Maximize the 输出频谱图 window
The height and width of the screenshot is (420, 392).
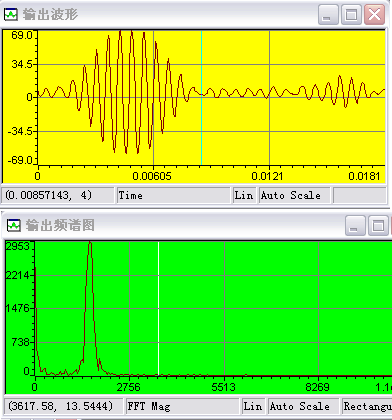click(378, 226)
